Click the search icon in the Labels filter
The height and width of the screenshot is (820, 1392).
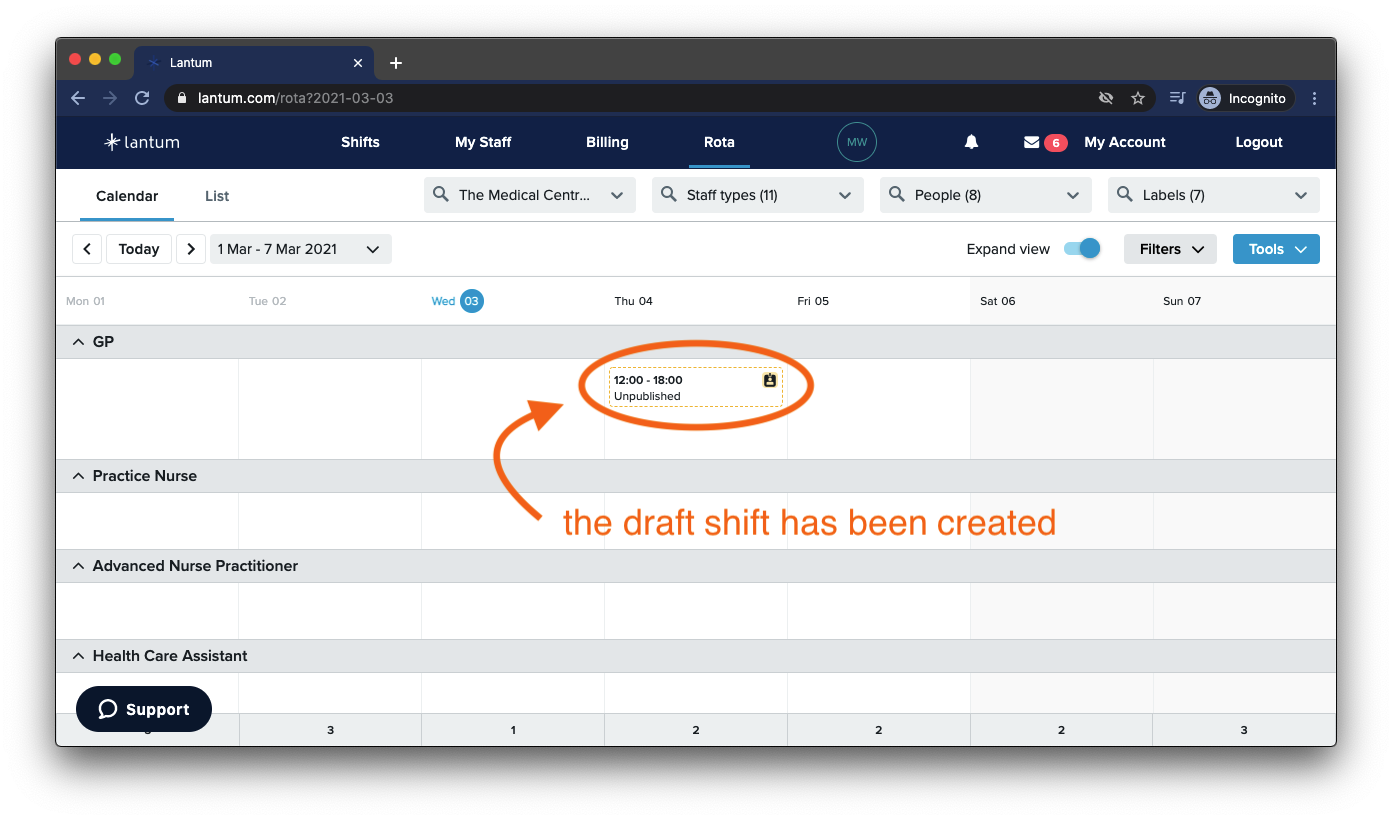(x=1125, y=194)
